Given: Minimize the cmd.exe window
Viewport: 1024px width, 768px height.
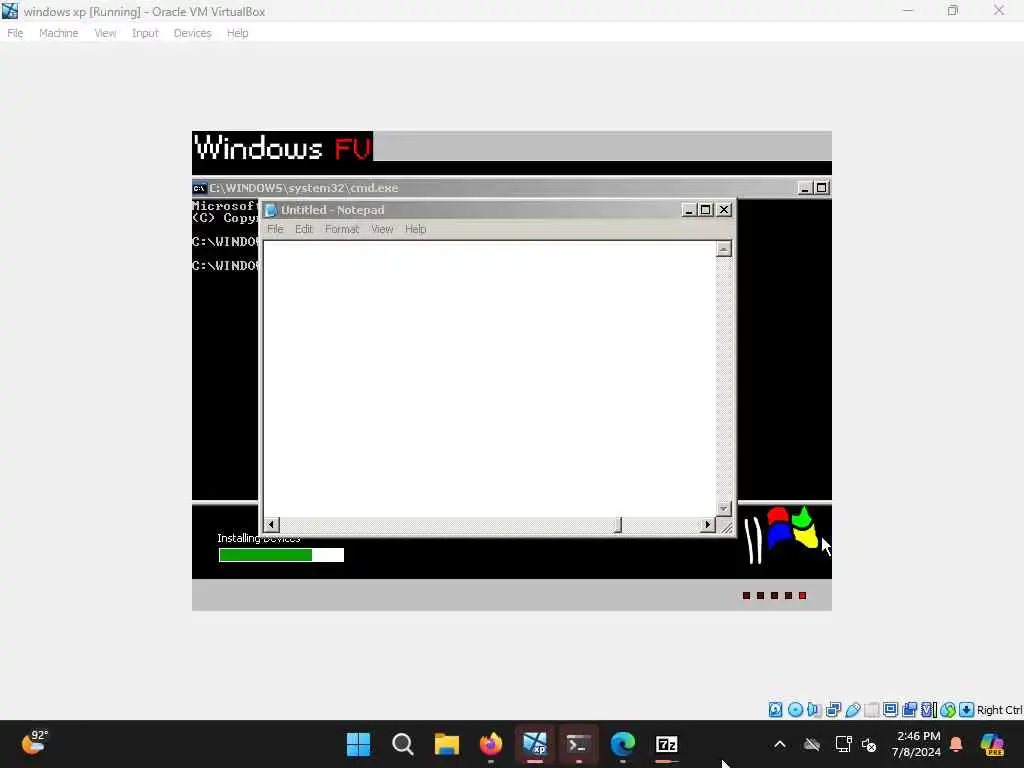Looking at the screenshot, I should pyautogui.click(x=805, y=188).
